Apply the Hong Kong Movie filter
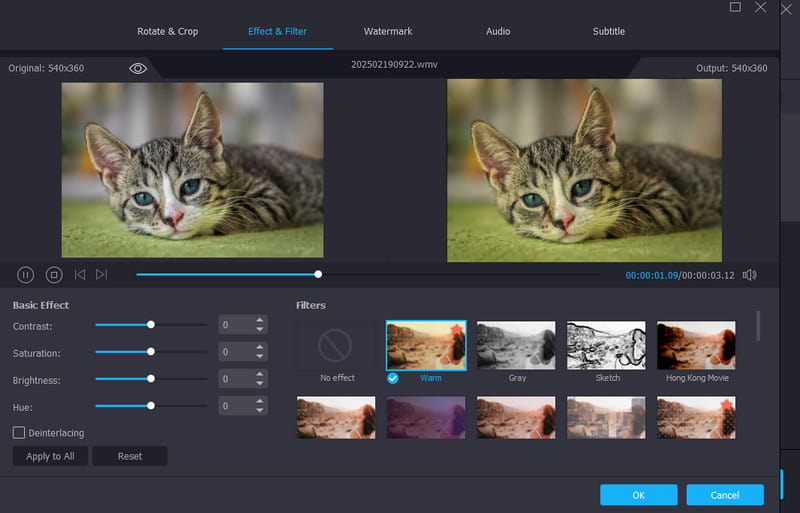This screenshot has height=513, width=800. click(x=696, y=346)
